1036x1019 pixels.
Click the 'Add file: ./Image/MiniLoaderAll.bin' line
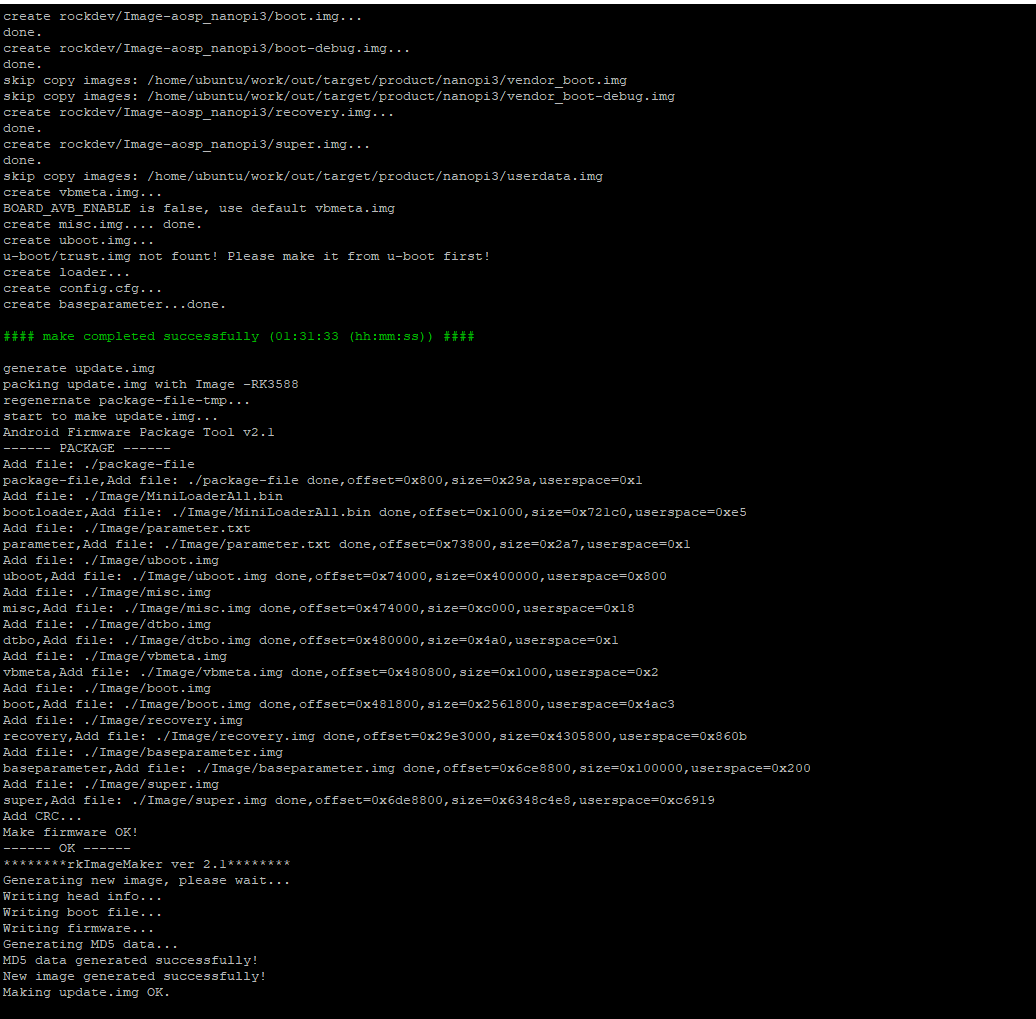[142, 496]
